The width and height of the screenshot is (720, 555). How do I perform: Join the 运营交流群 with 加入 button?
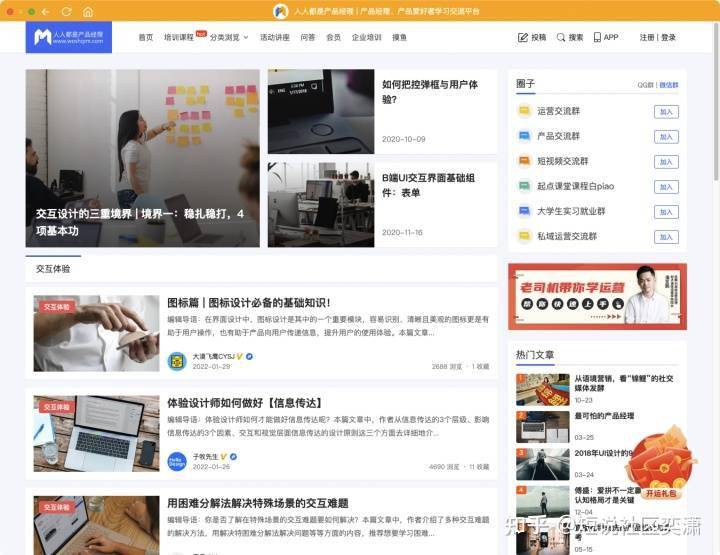(666, 112)
